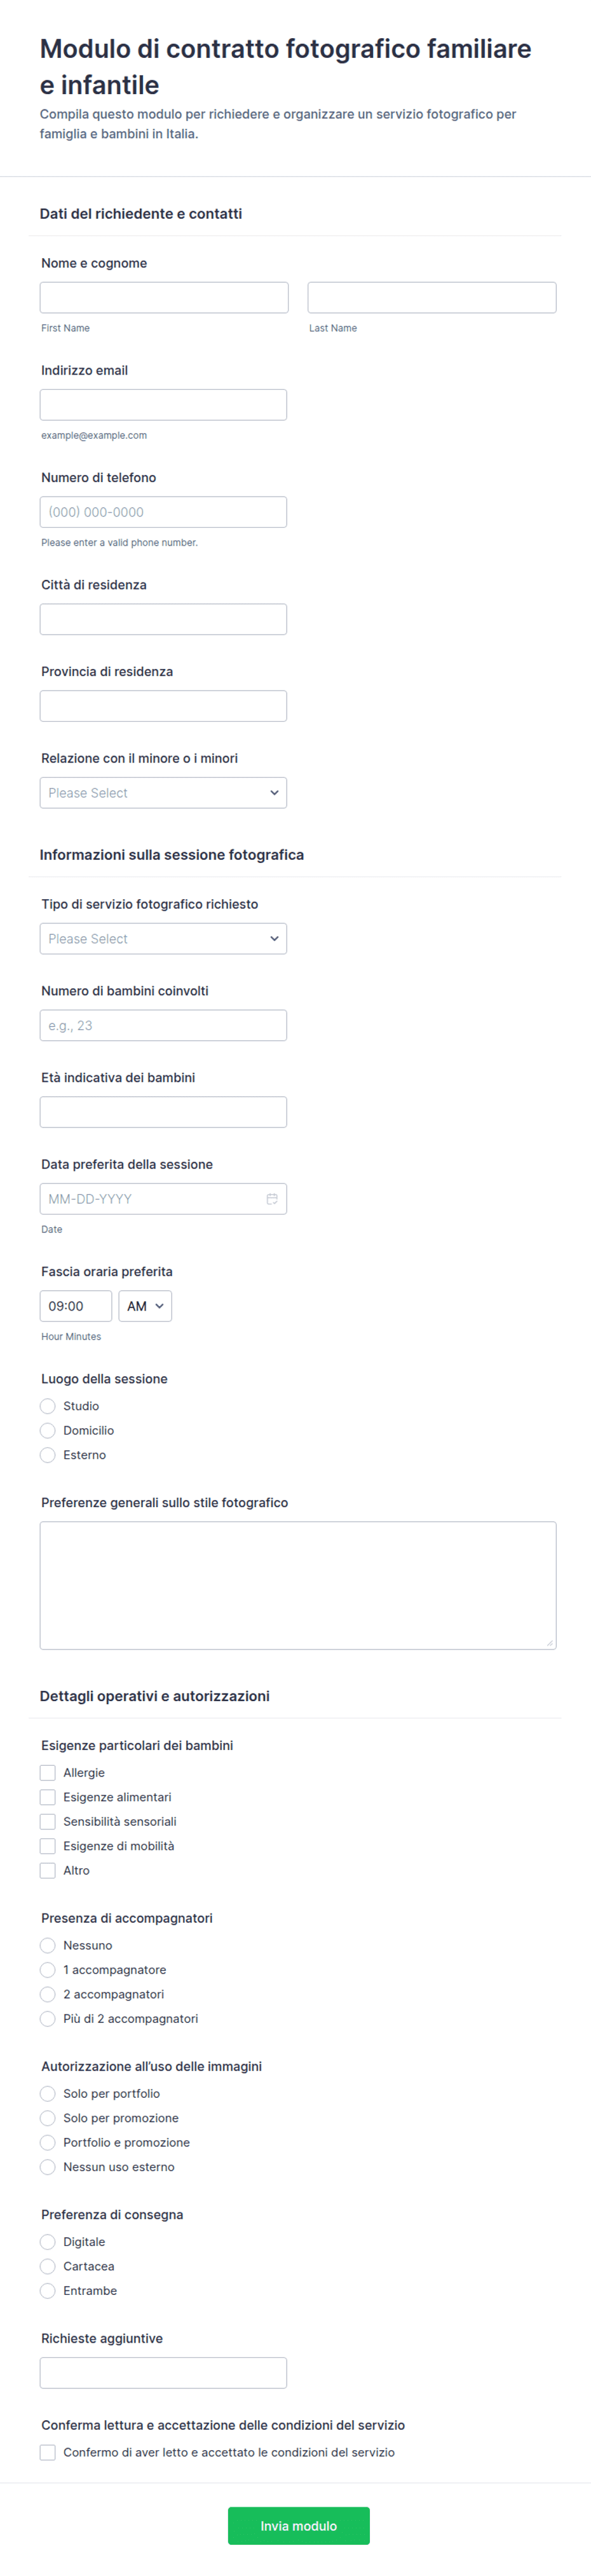Focus the First Name input field
Screen dimensions: 591x2576
164,297
